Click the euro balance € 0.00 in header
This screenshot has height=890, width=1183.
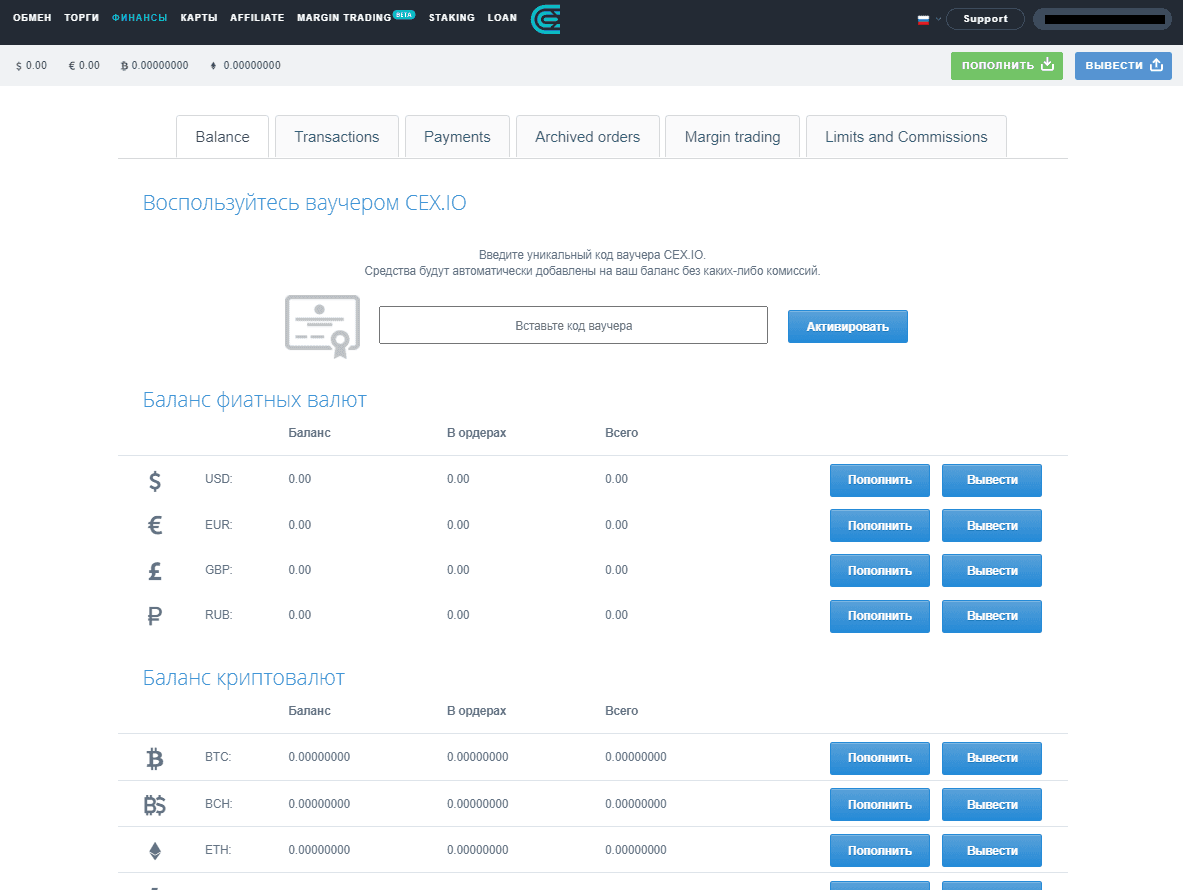tap(84, 66)
